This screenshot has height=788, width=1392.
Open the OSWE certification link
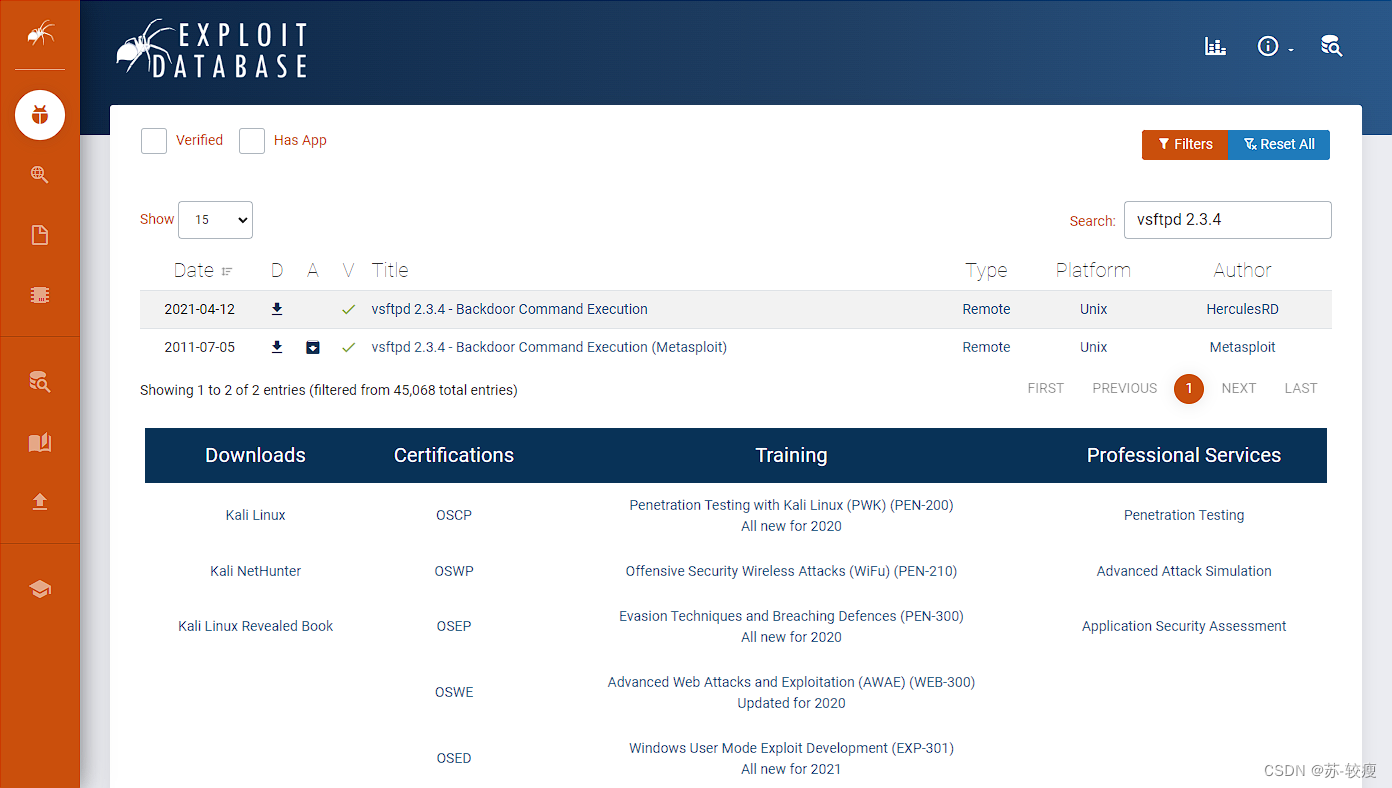pos(454,692)
